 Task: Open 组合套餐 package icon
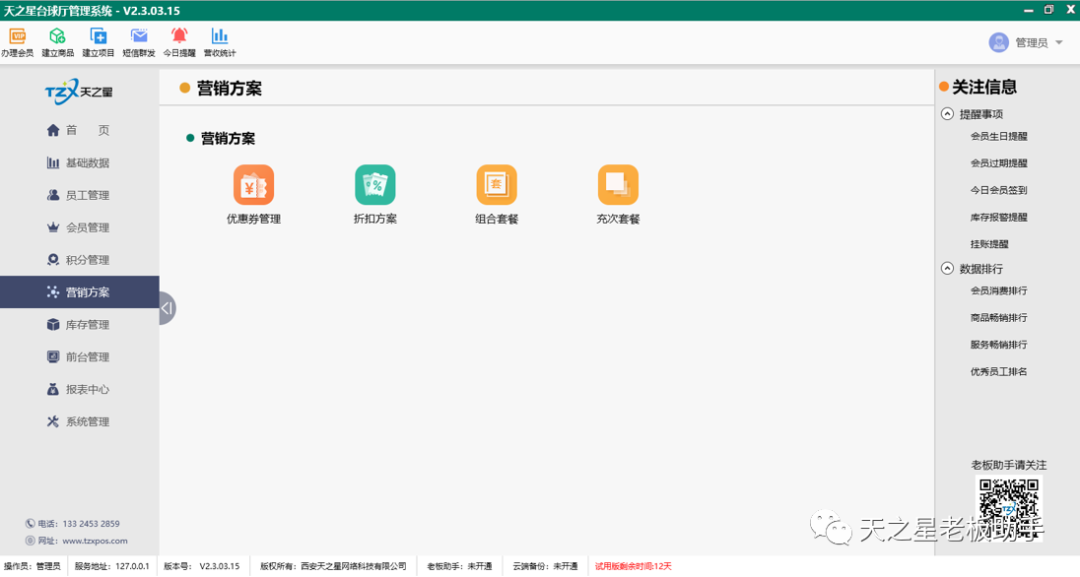pyautogui.click(x=497, y=185)
